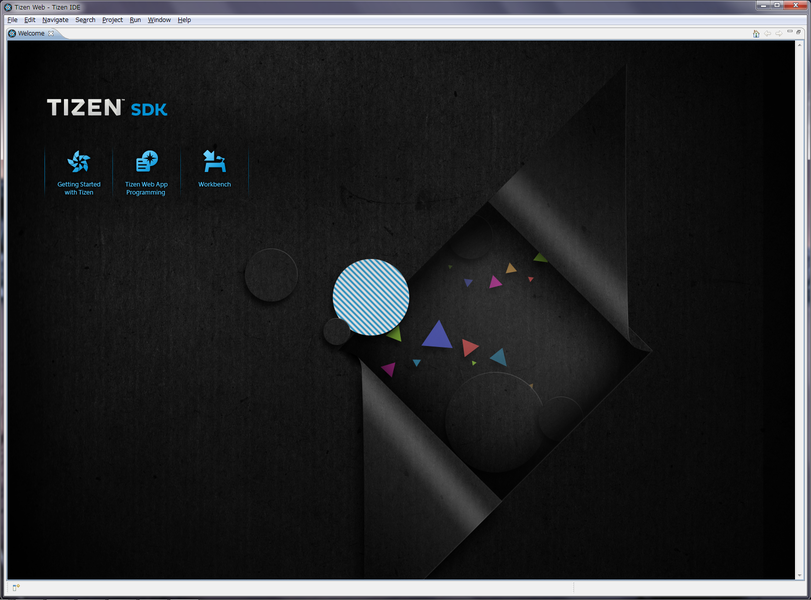811x600 pixels.
Task: Open the Search menu
Action: [85, 20]
